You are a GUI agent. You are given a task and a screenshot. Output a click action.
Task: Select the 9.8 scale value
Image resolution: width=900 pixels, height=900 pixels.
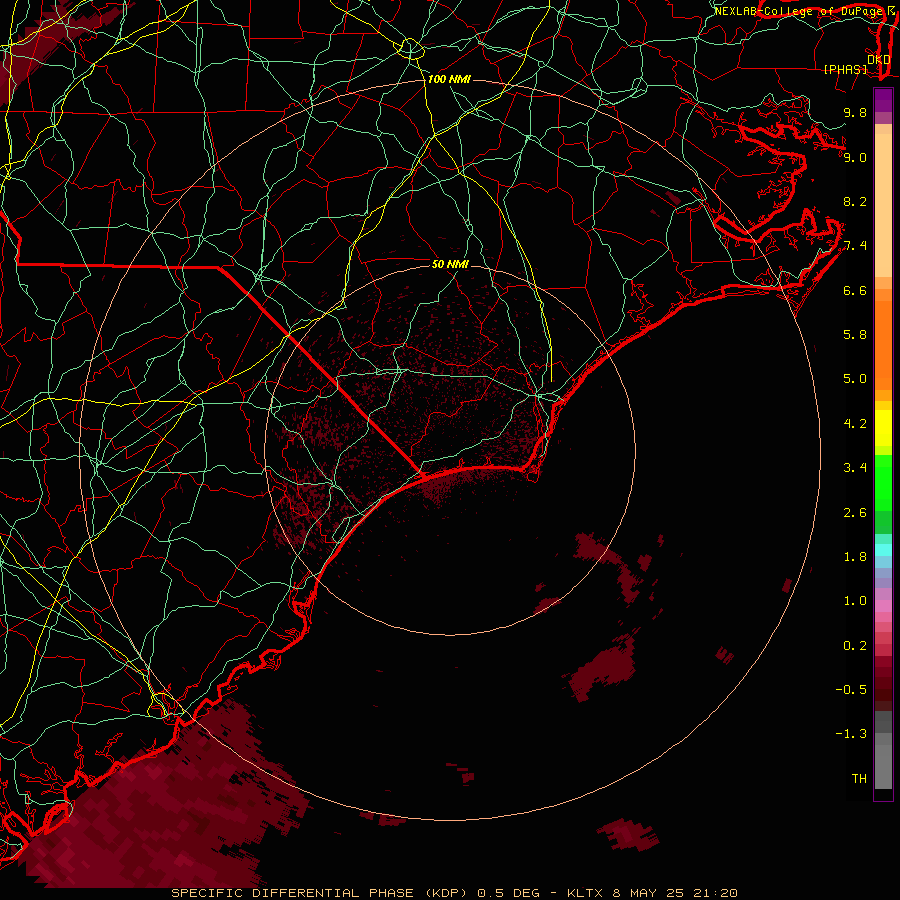(855, 112)
